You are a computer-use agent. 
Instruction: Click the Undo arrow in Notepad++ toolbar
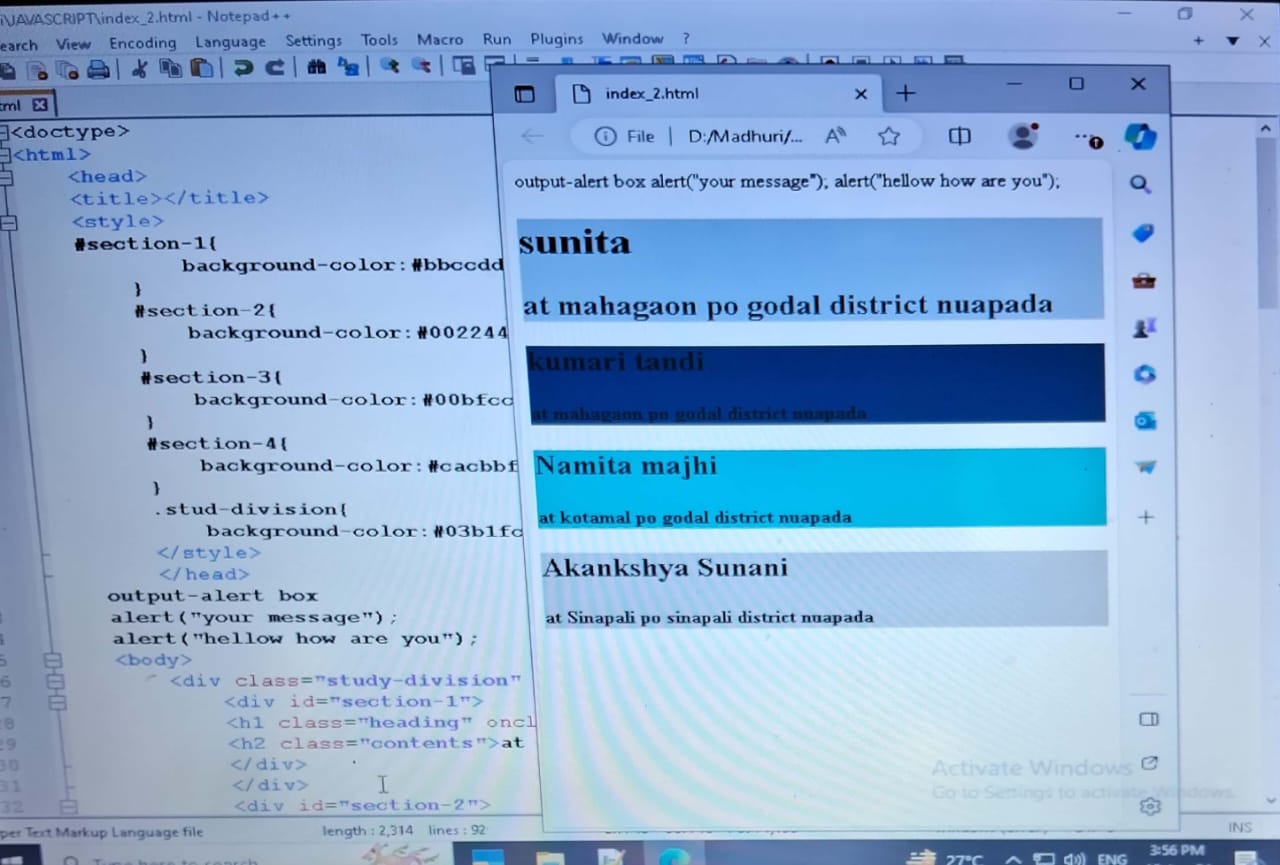242,68
